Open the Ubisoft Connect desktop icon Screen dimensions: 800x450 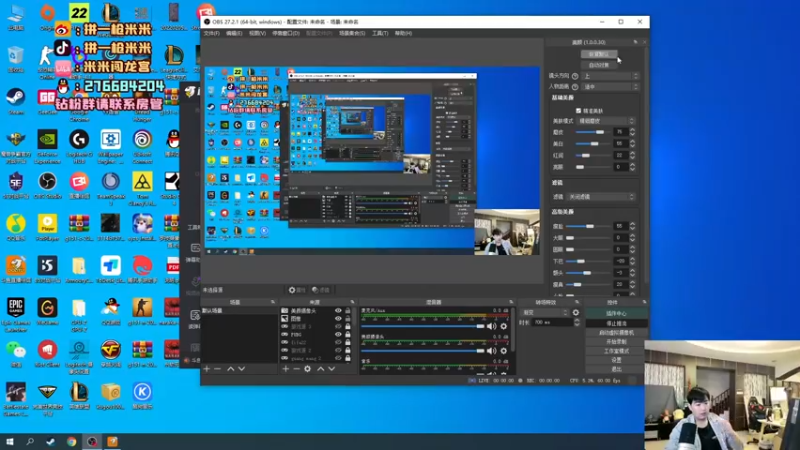pos(142,146)
